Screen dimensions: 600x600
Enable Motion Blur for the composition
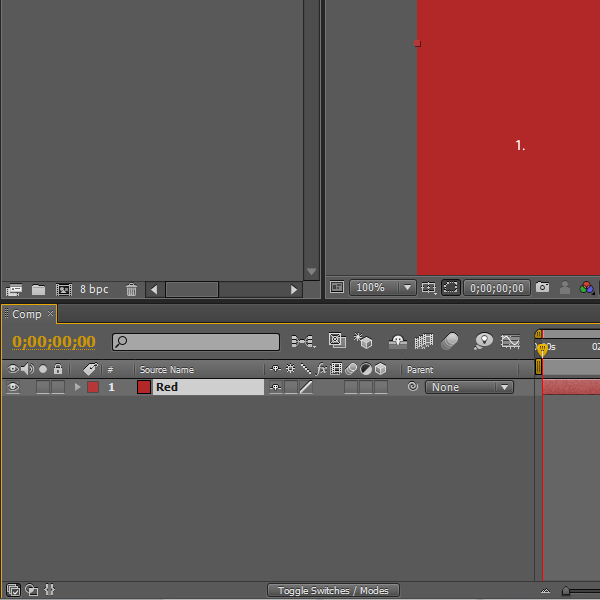coord(450,341)
